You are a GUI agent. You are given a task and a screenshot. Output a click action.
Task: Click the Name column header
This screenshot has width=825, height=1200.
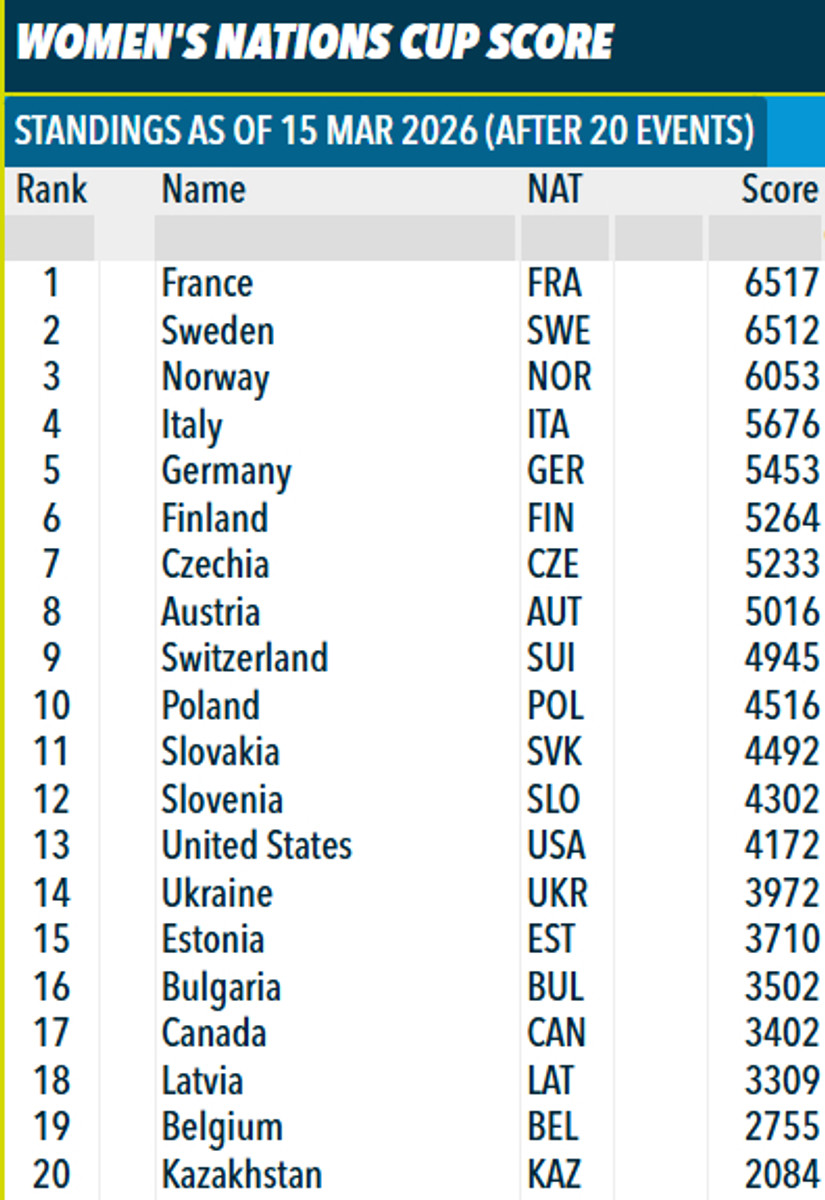(x=204, y=189)
